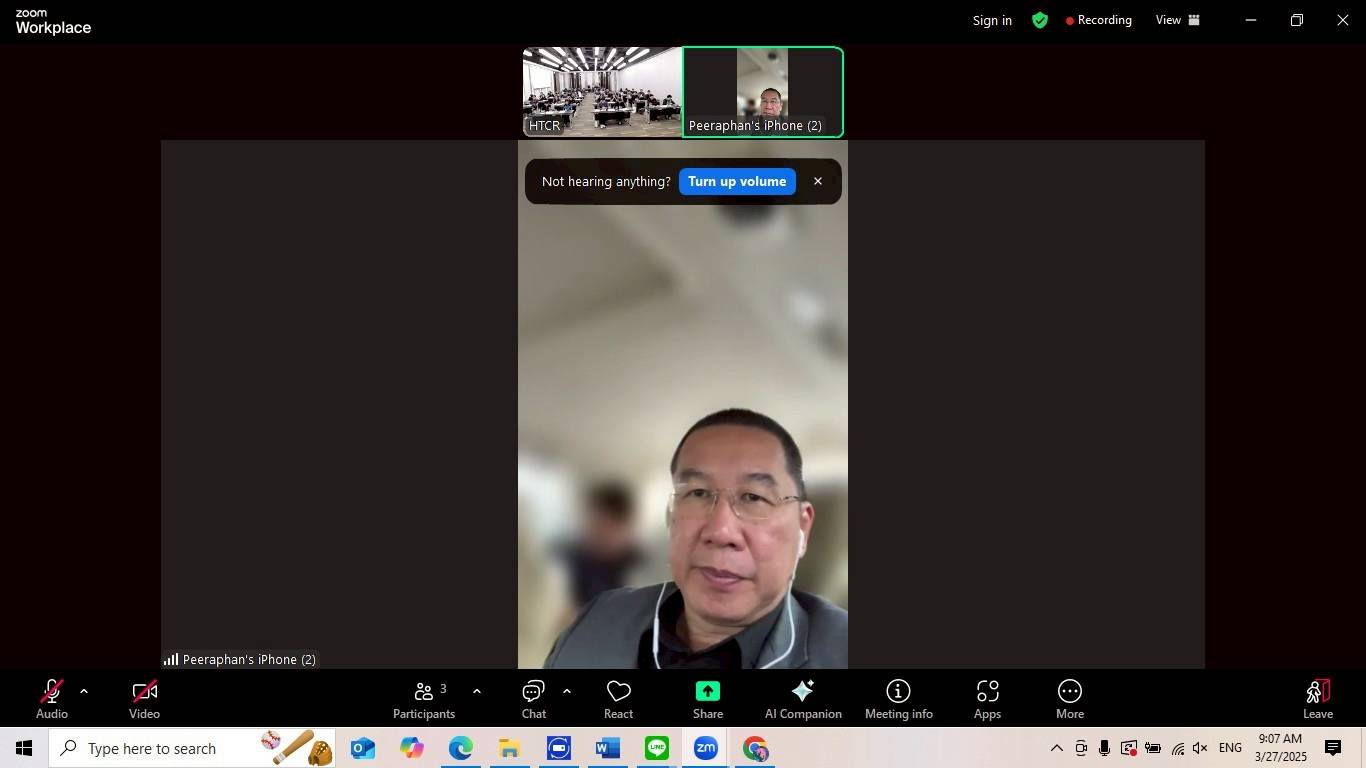The width and height of the screenshot is (1366, 768).
Task: Toggle the Participants list panel
Action: click(424, 698)
